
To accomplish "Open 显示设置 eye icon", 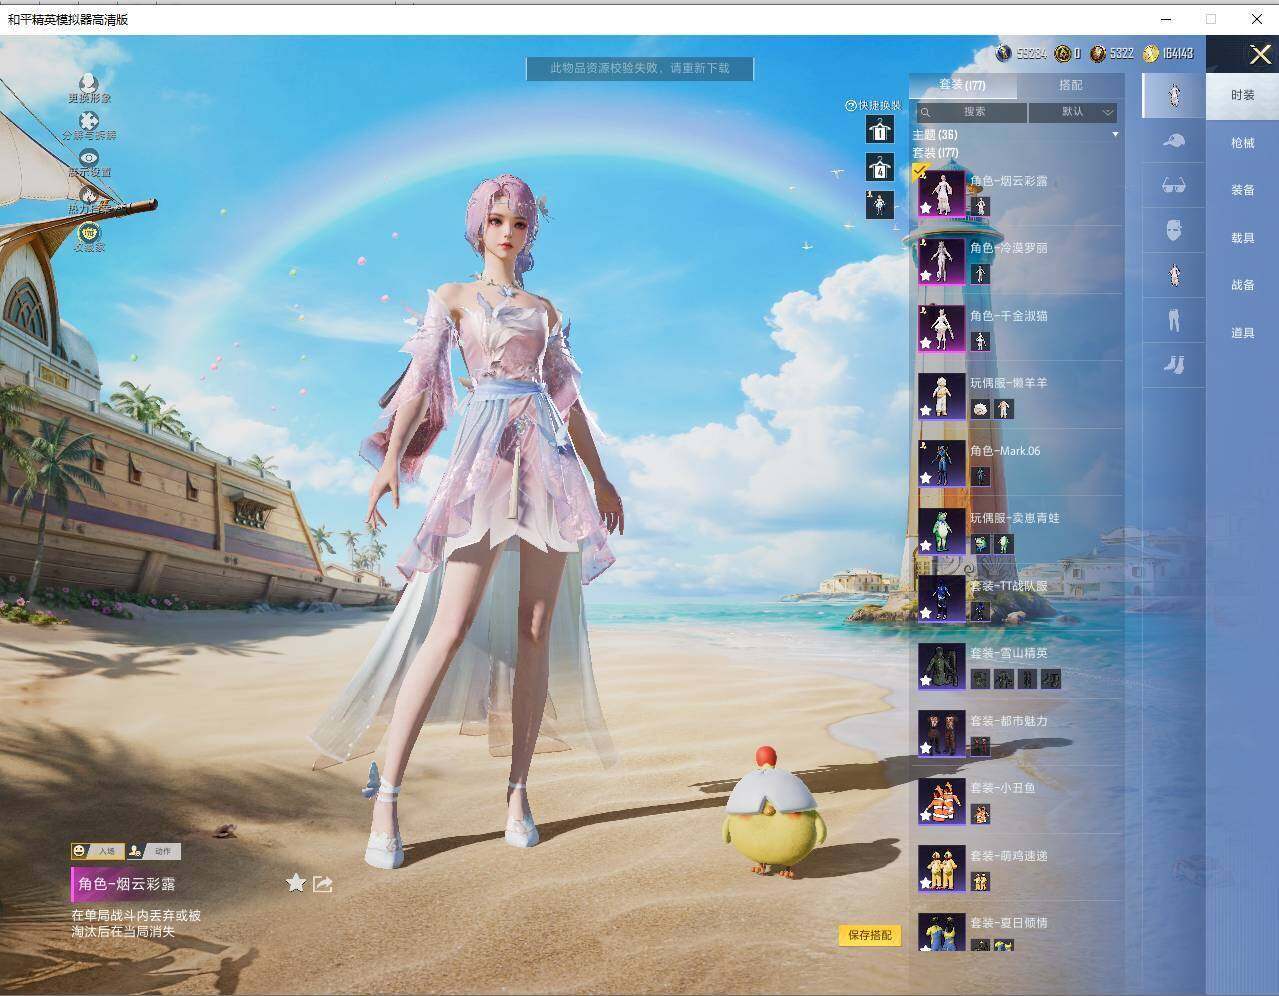I will [89, 157].
